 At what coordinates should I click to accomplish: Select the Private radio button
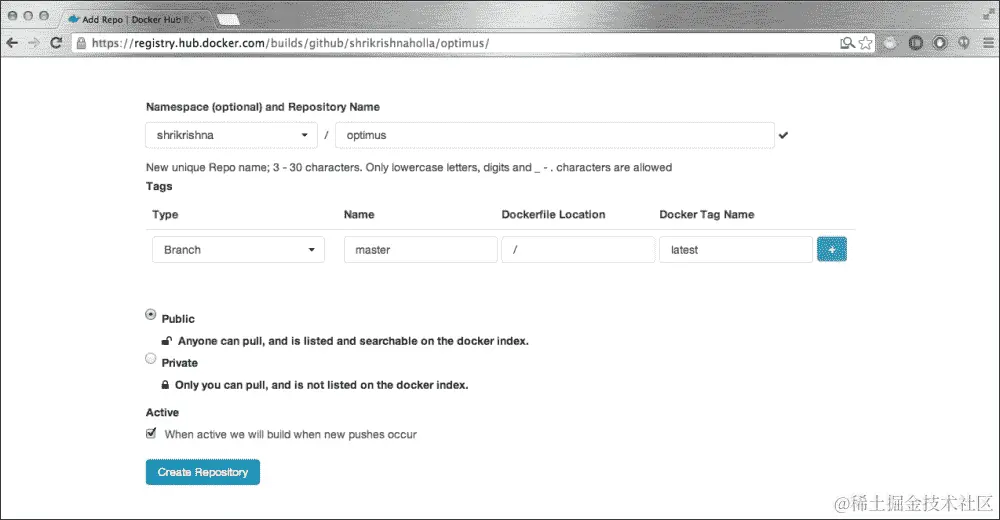pos(151,358)
